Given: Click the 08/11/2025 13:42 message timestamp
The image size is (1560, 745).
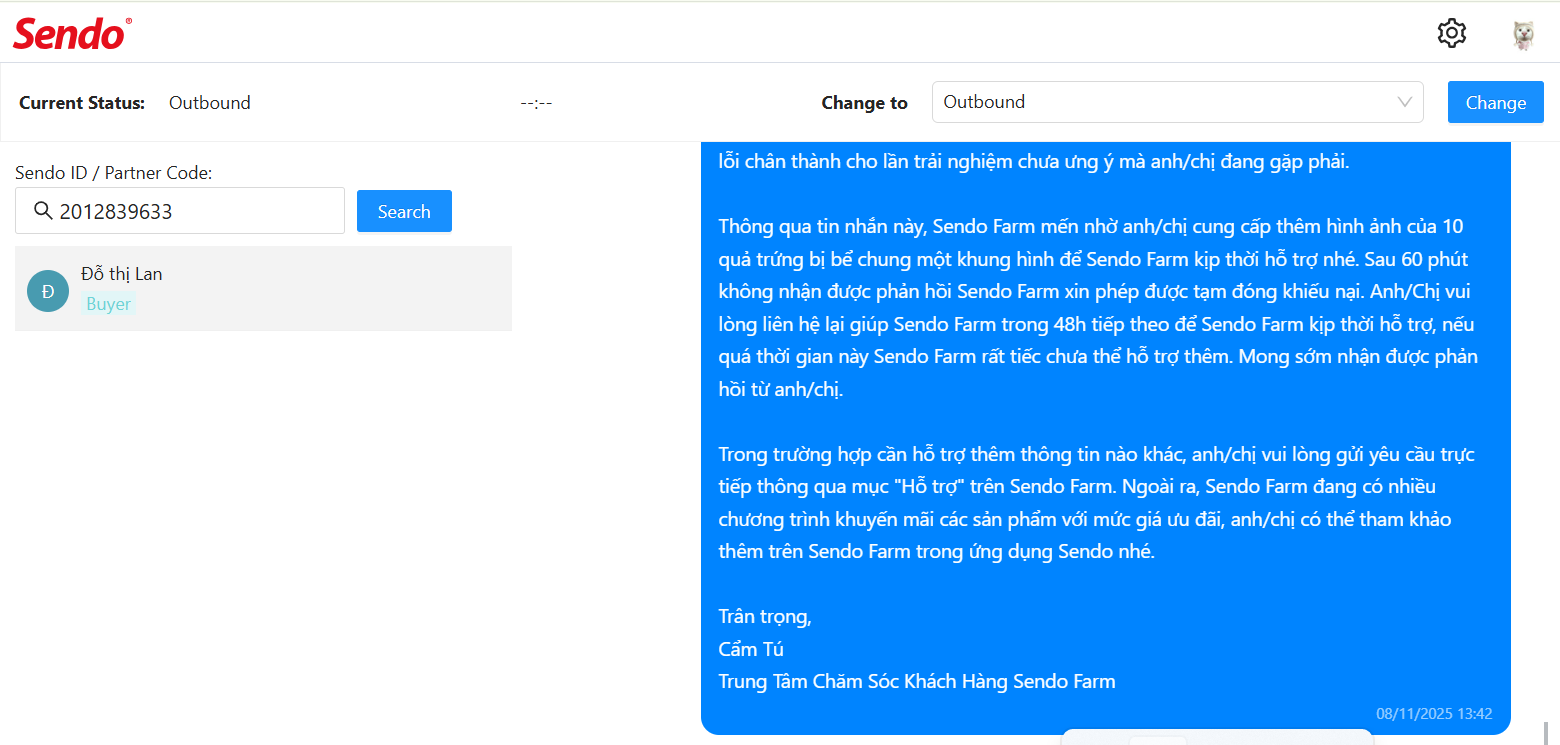Looking at the screenshot, I should click(1434, 714).
